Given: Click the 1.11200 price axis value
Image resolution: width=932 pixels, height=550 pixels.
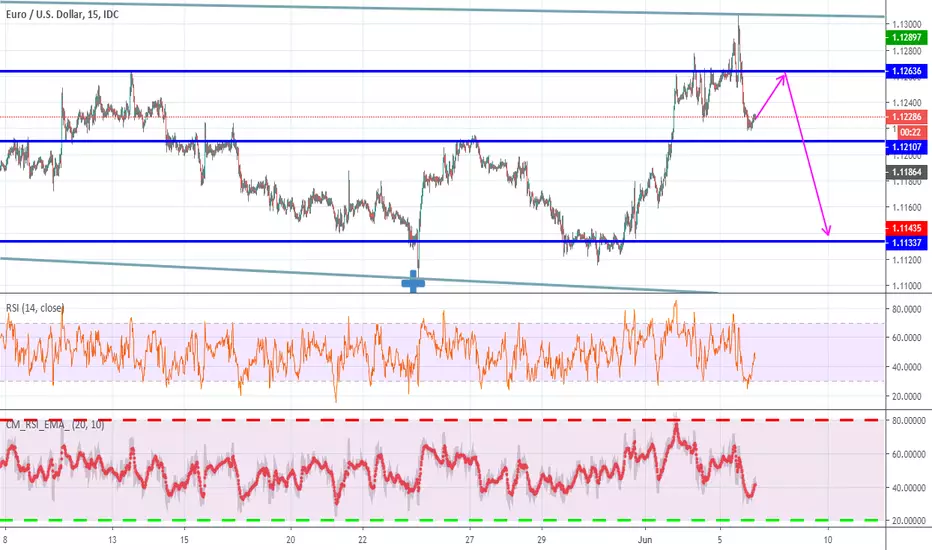Looking at the screenshot, I should pyautogui.click(x=907, y=260).
